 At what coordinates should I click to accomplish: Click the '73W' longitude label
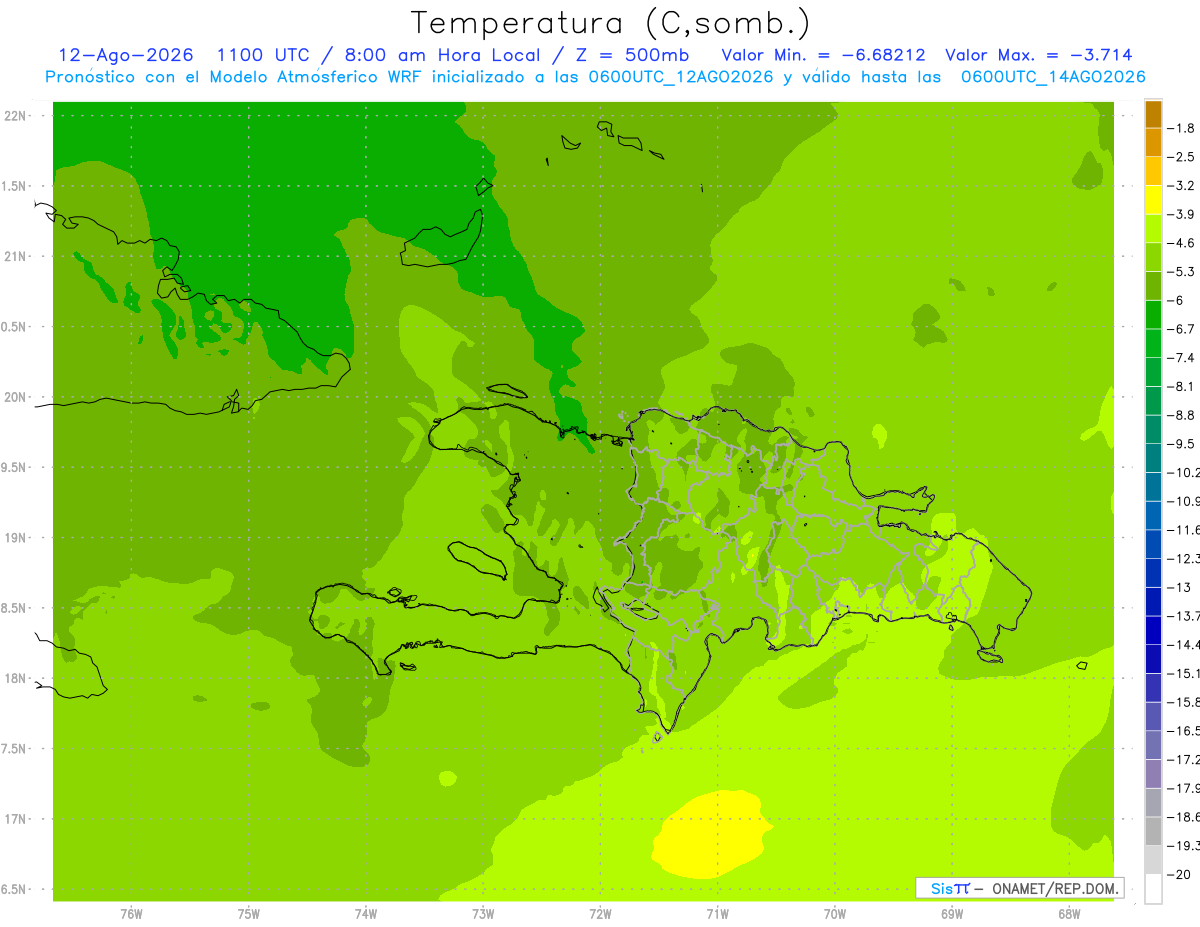pyautogui.click(x=483, y=914)
